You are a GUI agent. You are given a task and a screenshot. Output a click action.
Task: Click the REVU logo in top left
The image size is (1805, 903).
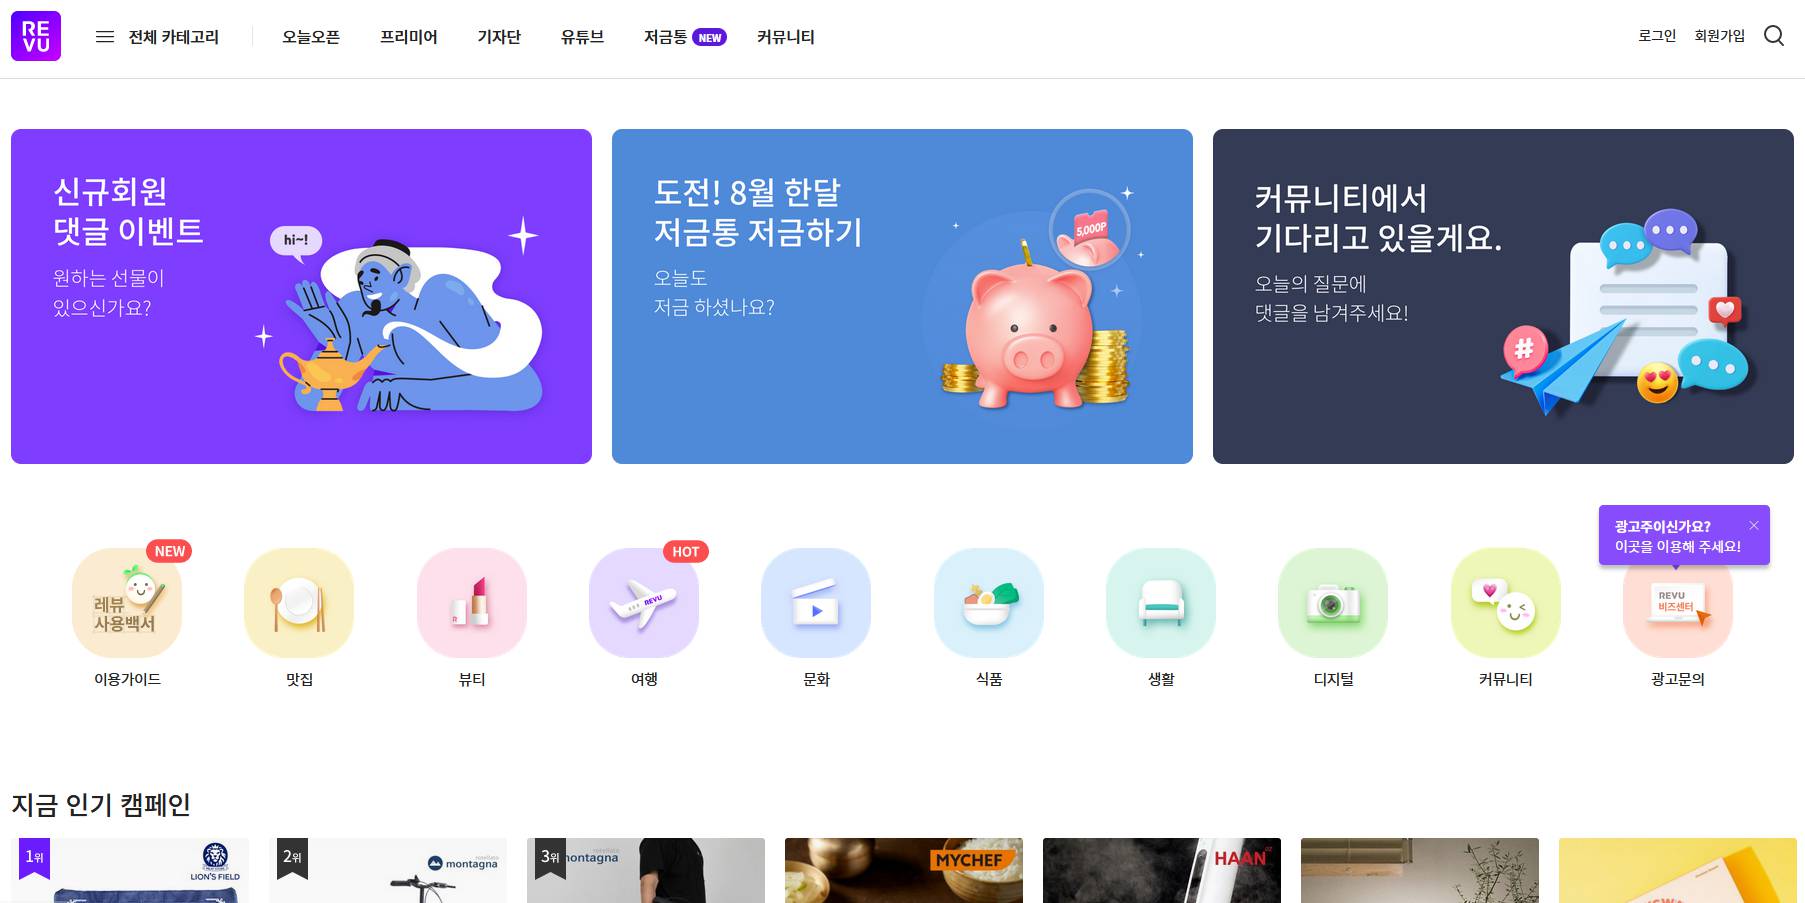[36, 37]
